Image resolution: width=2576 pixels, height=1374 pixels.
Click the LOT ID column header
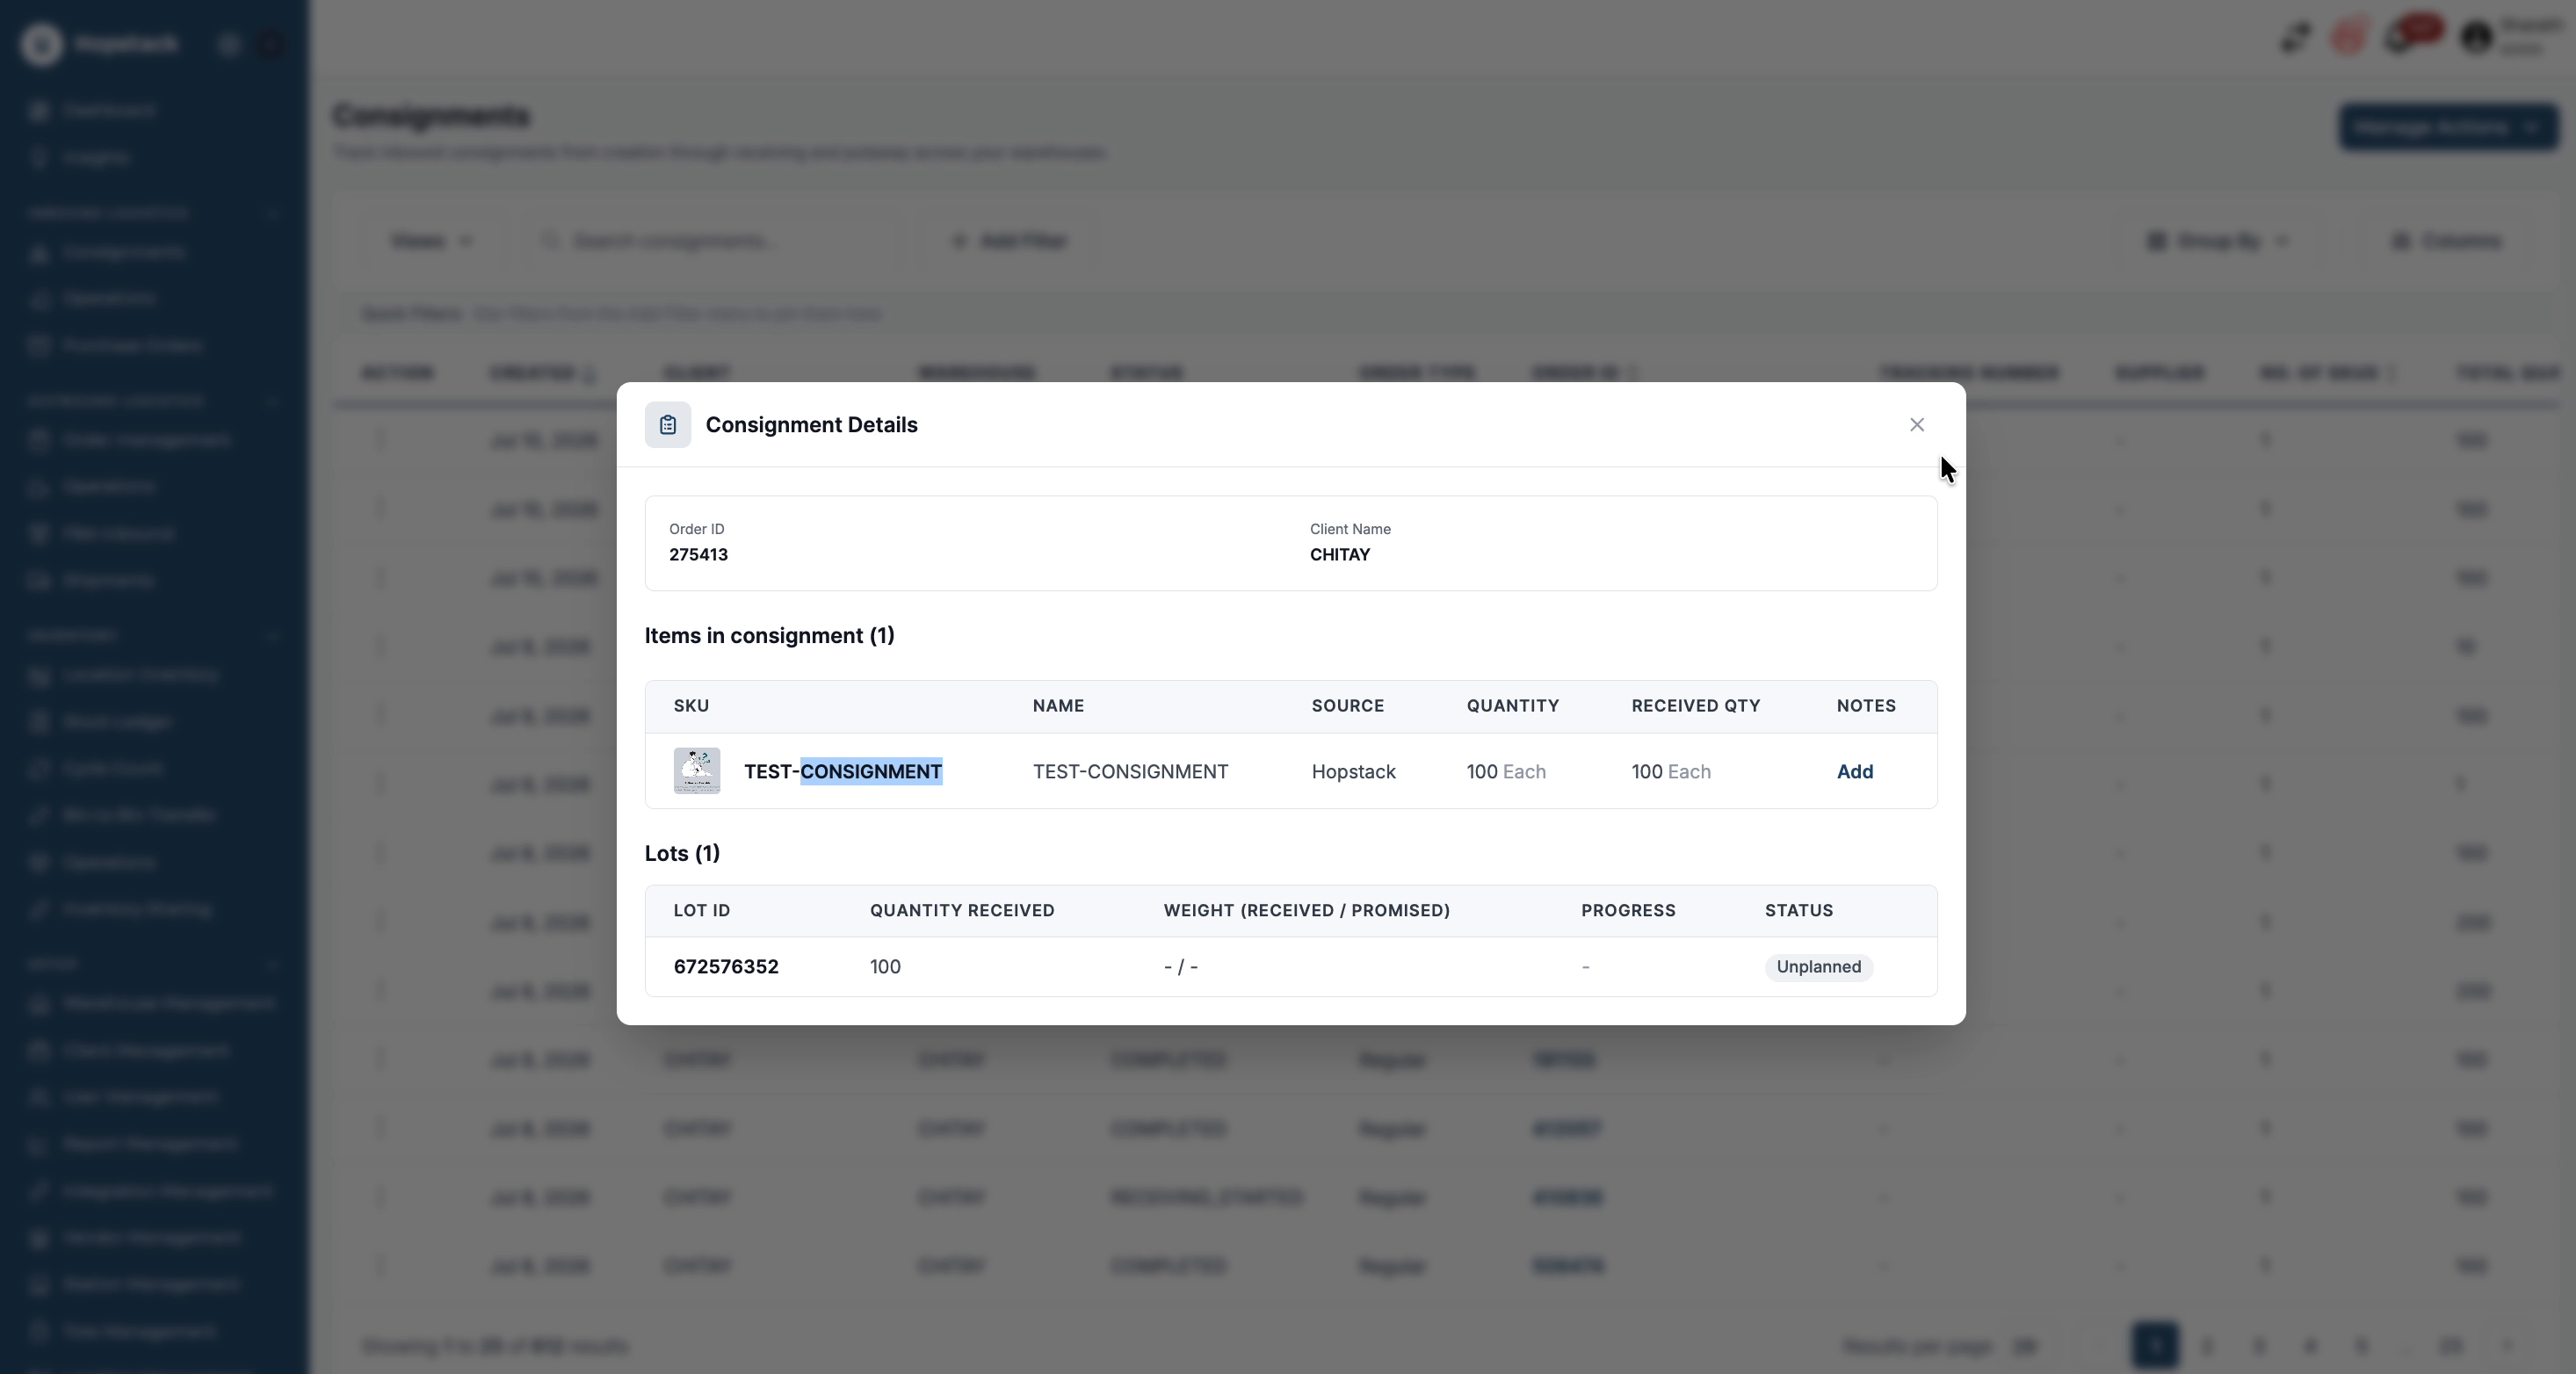[x=702, y=911]
